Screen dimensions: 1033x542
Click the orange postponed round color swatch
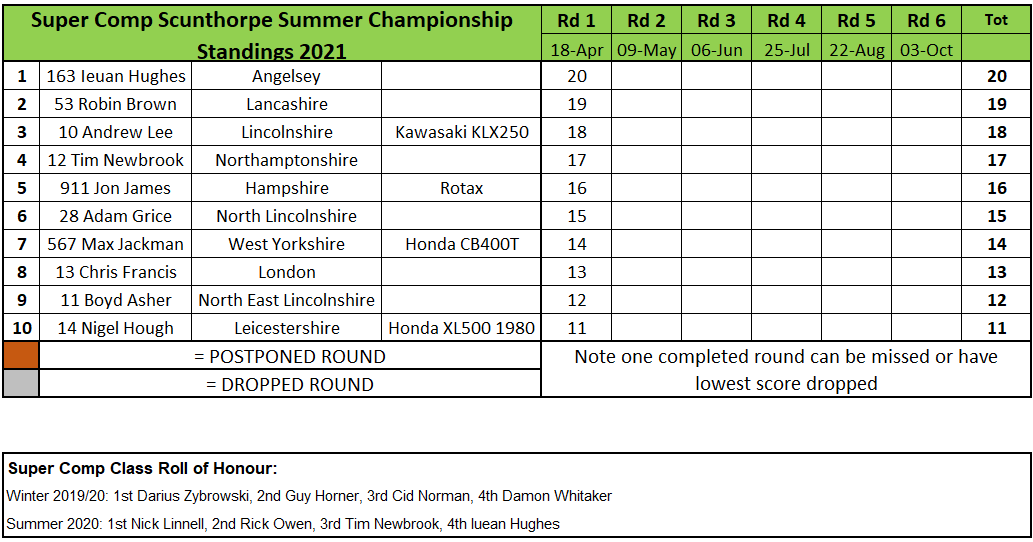click(21, 355)
